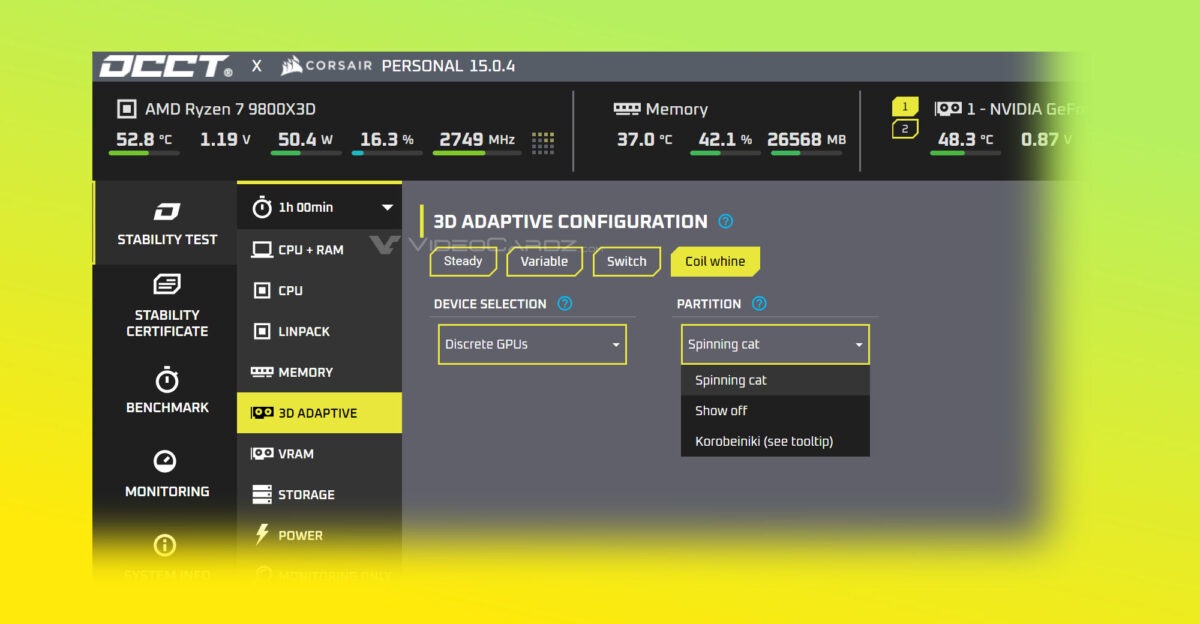1200x624 pixels.
Task: Click the CPU core grid icon
Action: tap(543, 142)
